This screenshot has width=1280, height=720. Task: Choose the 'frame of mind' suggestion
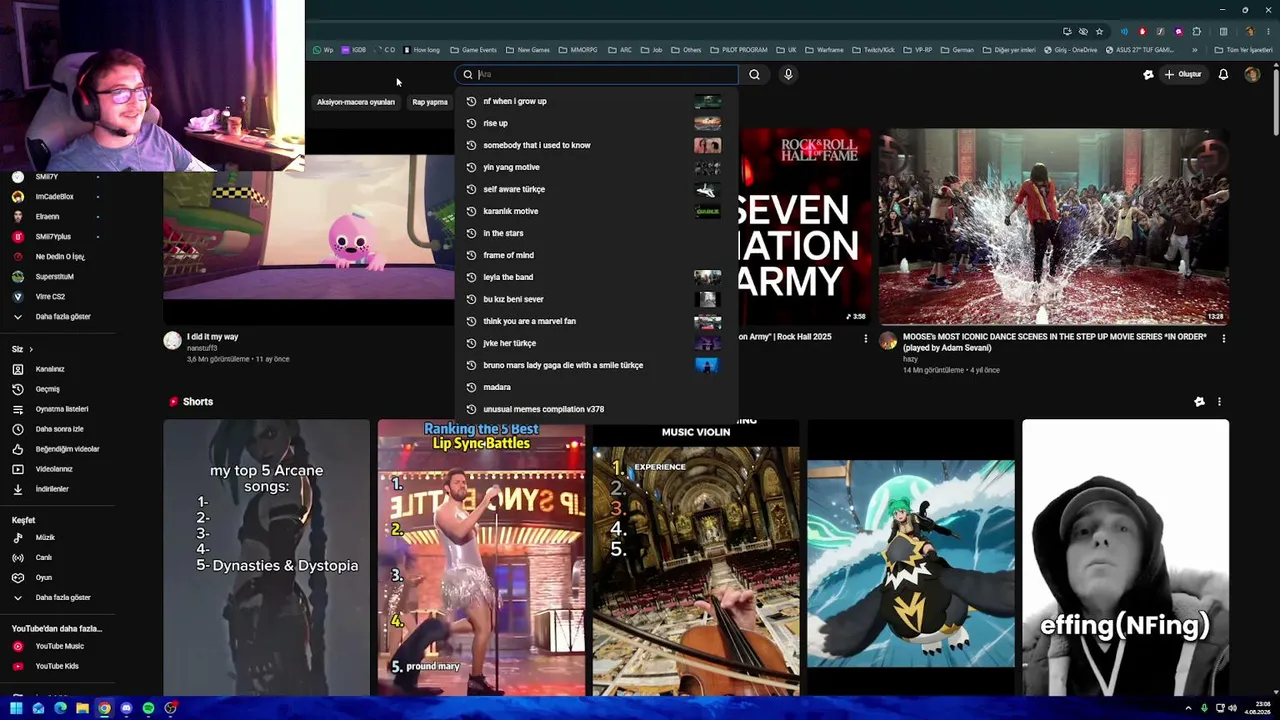click(x=596, y=255)
